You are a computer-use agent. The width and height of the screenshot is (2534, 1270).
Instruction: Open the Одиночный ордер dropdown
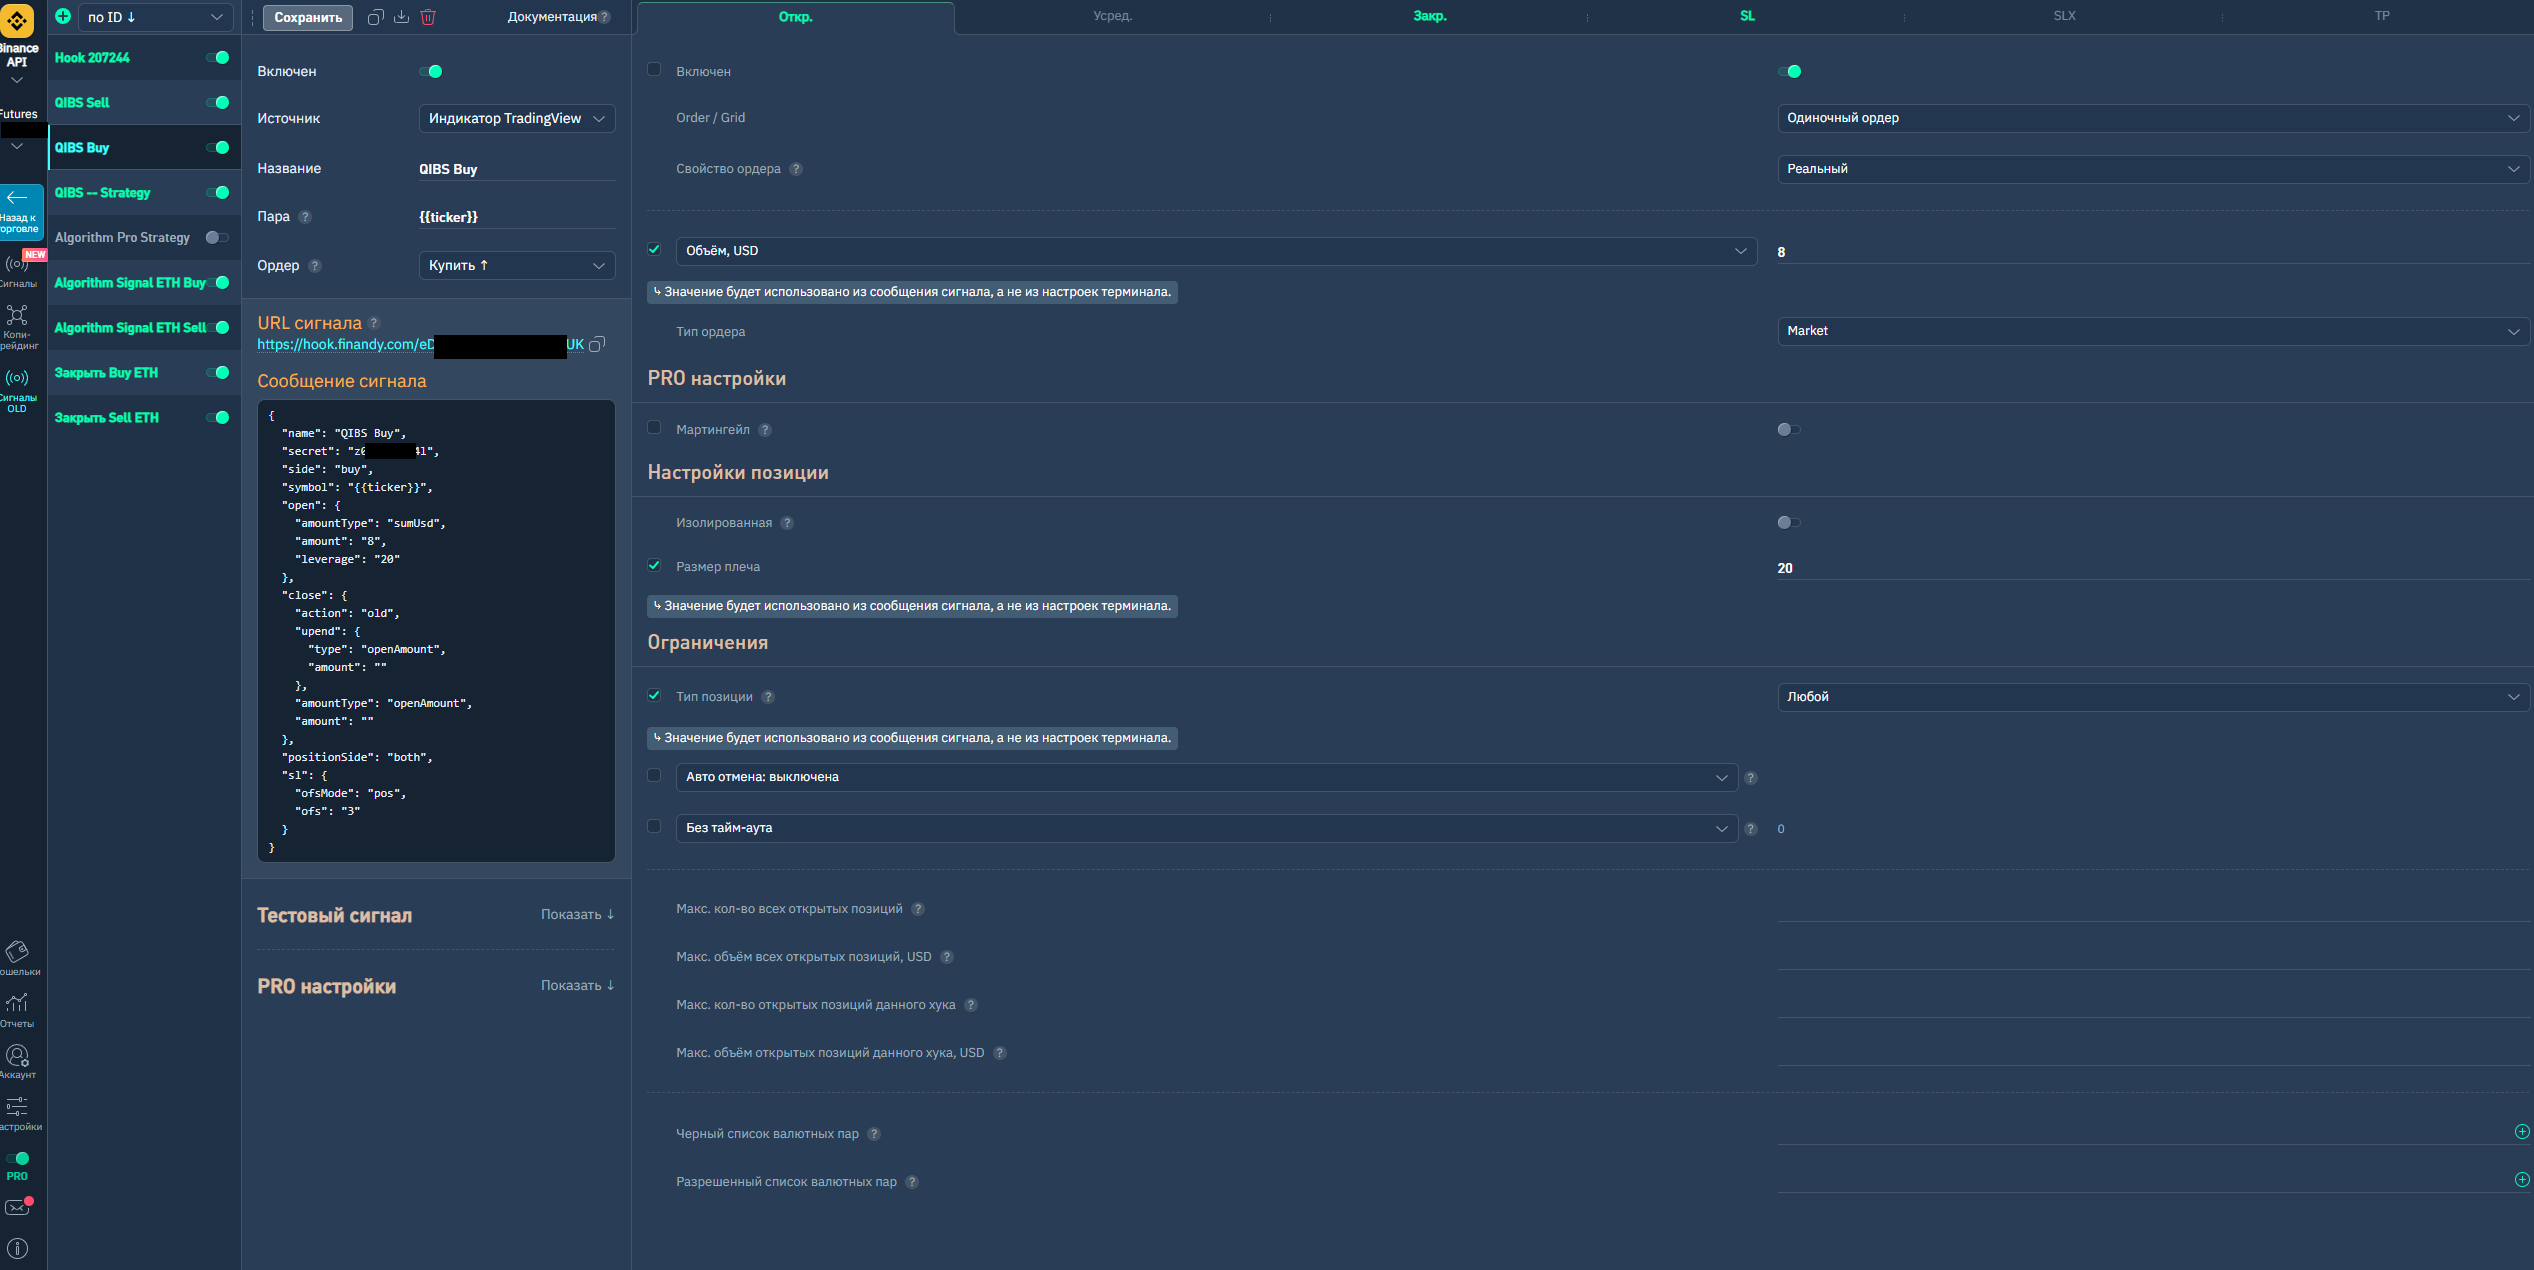point(2153,118)
